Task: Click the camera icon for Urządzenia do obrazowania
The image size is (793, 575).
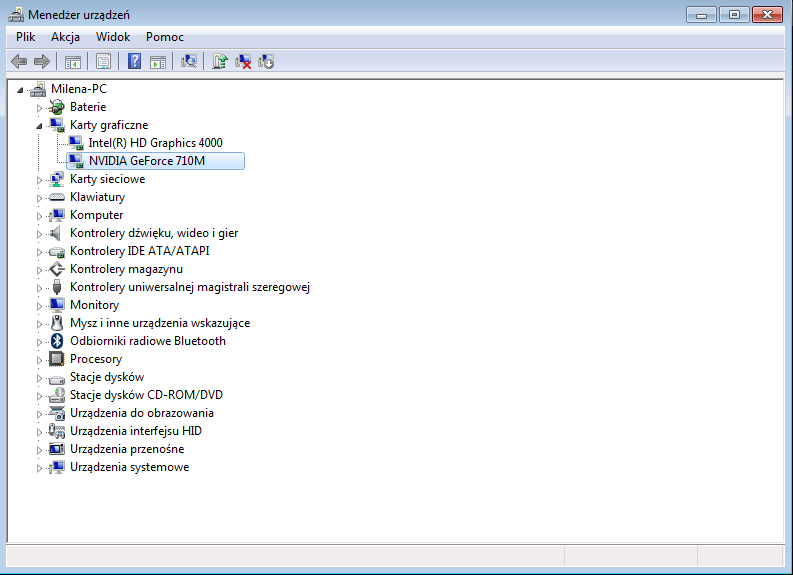Action: 57,413
